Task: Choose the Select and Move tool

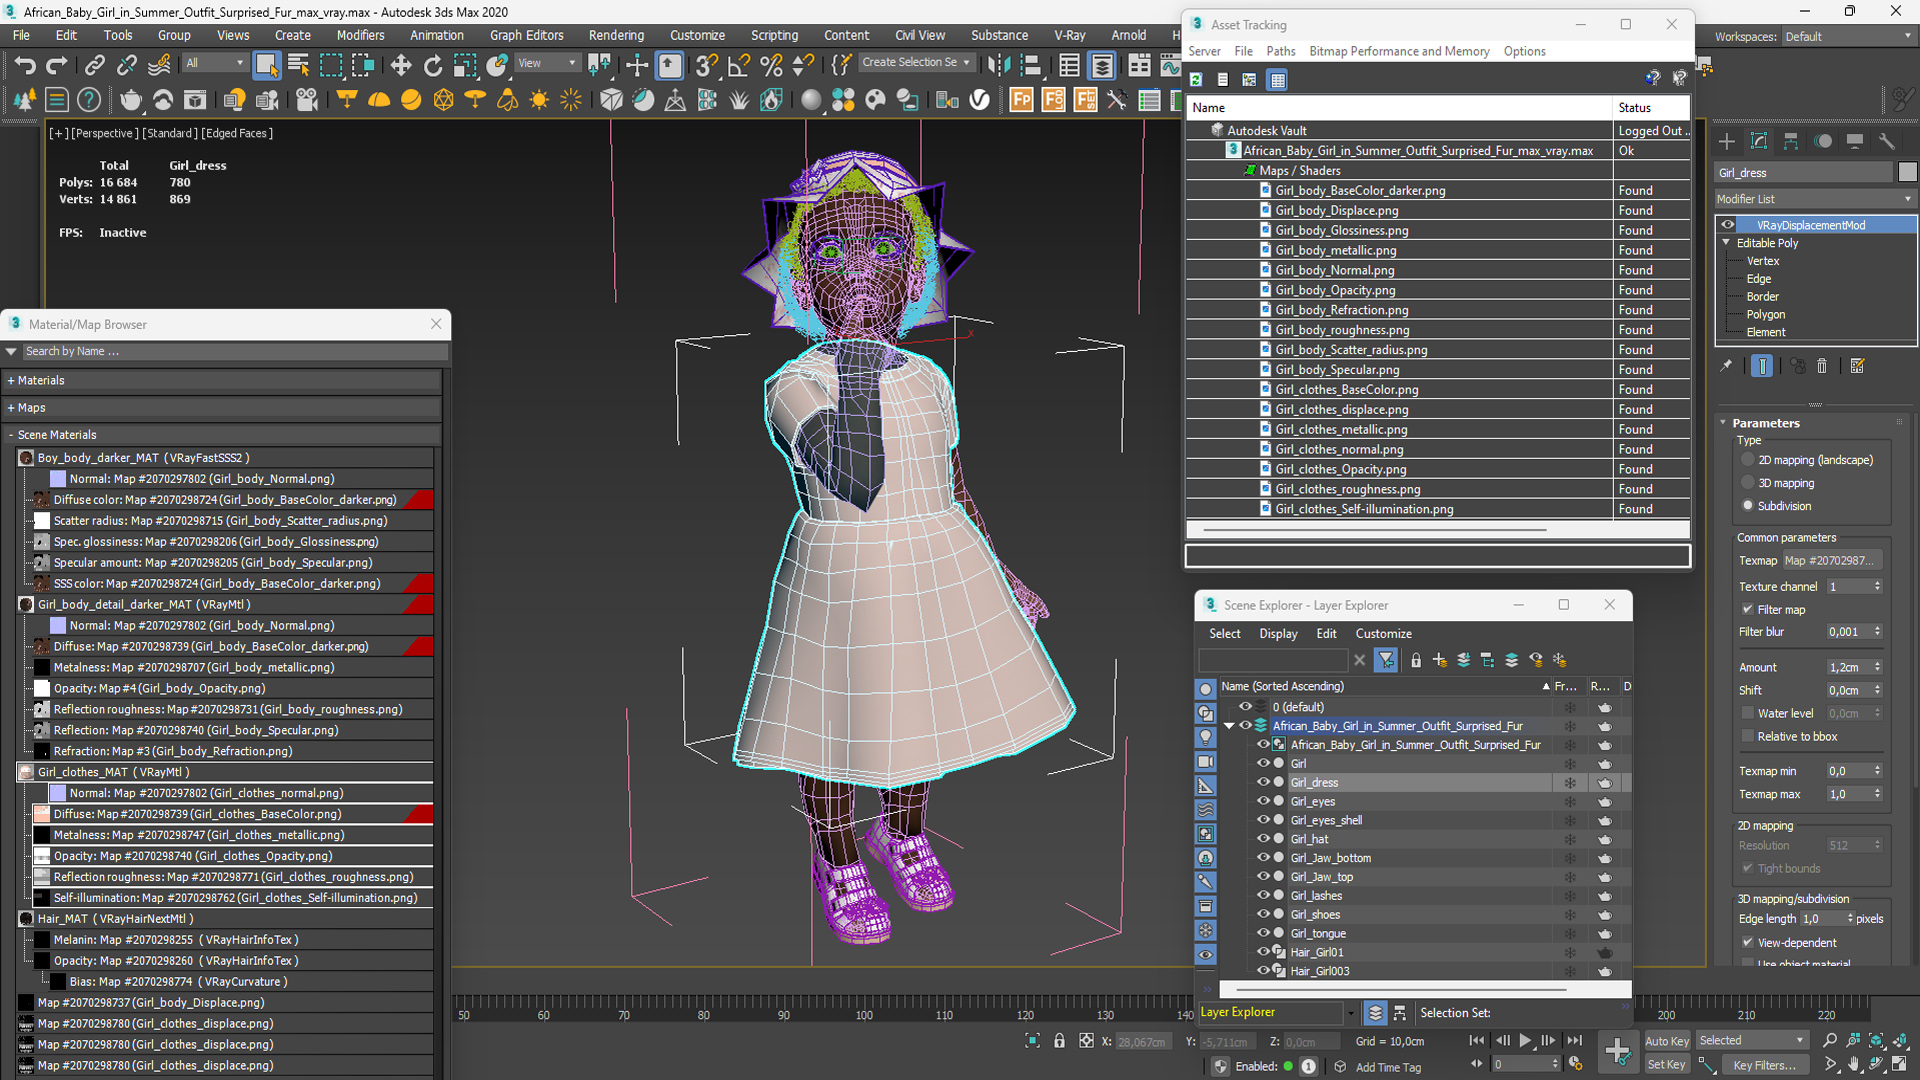Action: click(401, 66)
